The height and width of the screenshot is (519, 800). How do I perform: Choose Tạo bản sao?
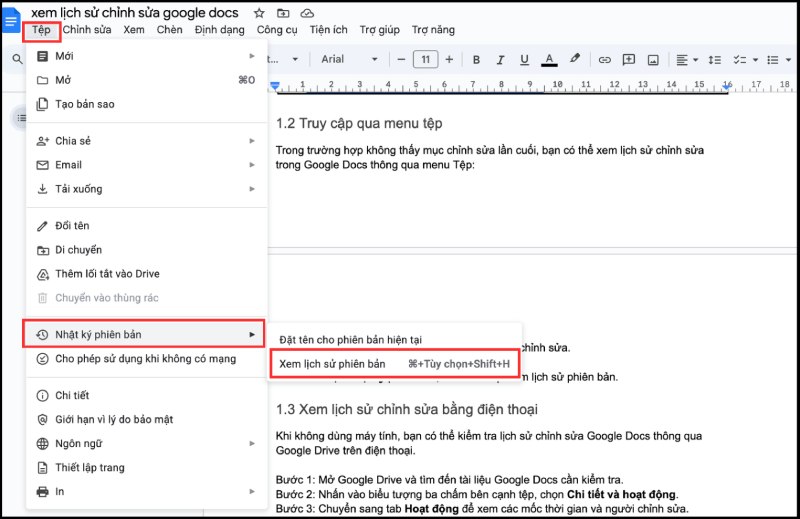click(147, 104)
